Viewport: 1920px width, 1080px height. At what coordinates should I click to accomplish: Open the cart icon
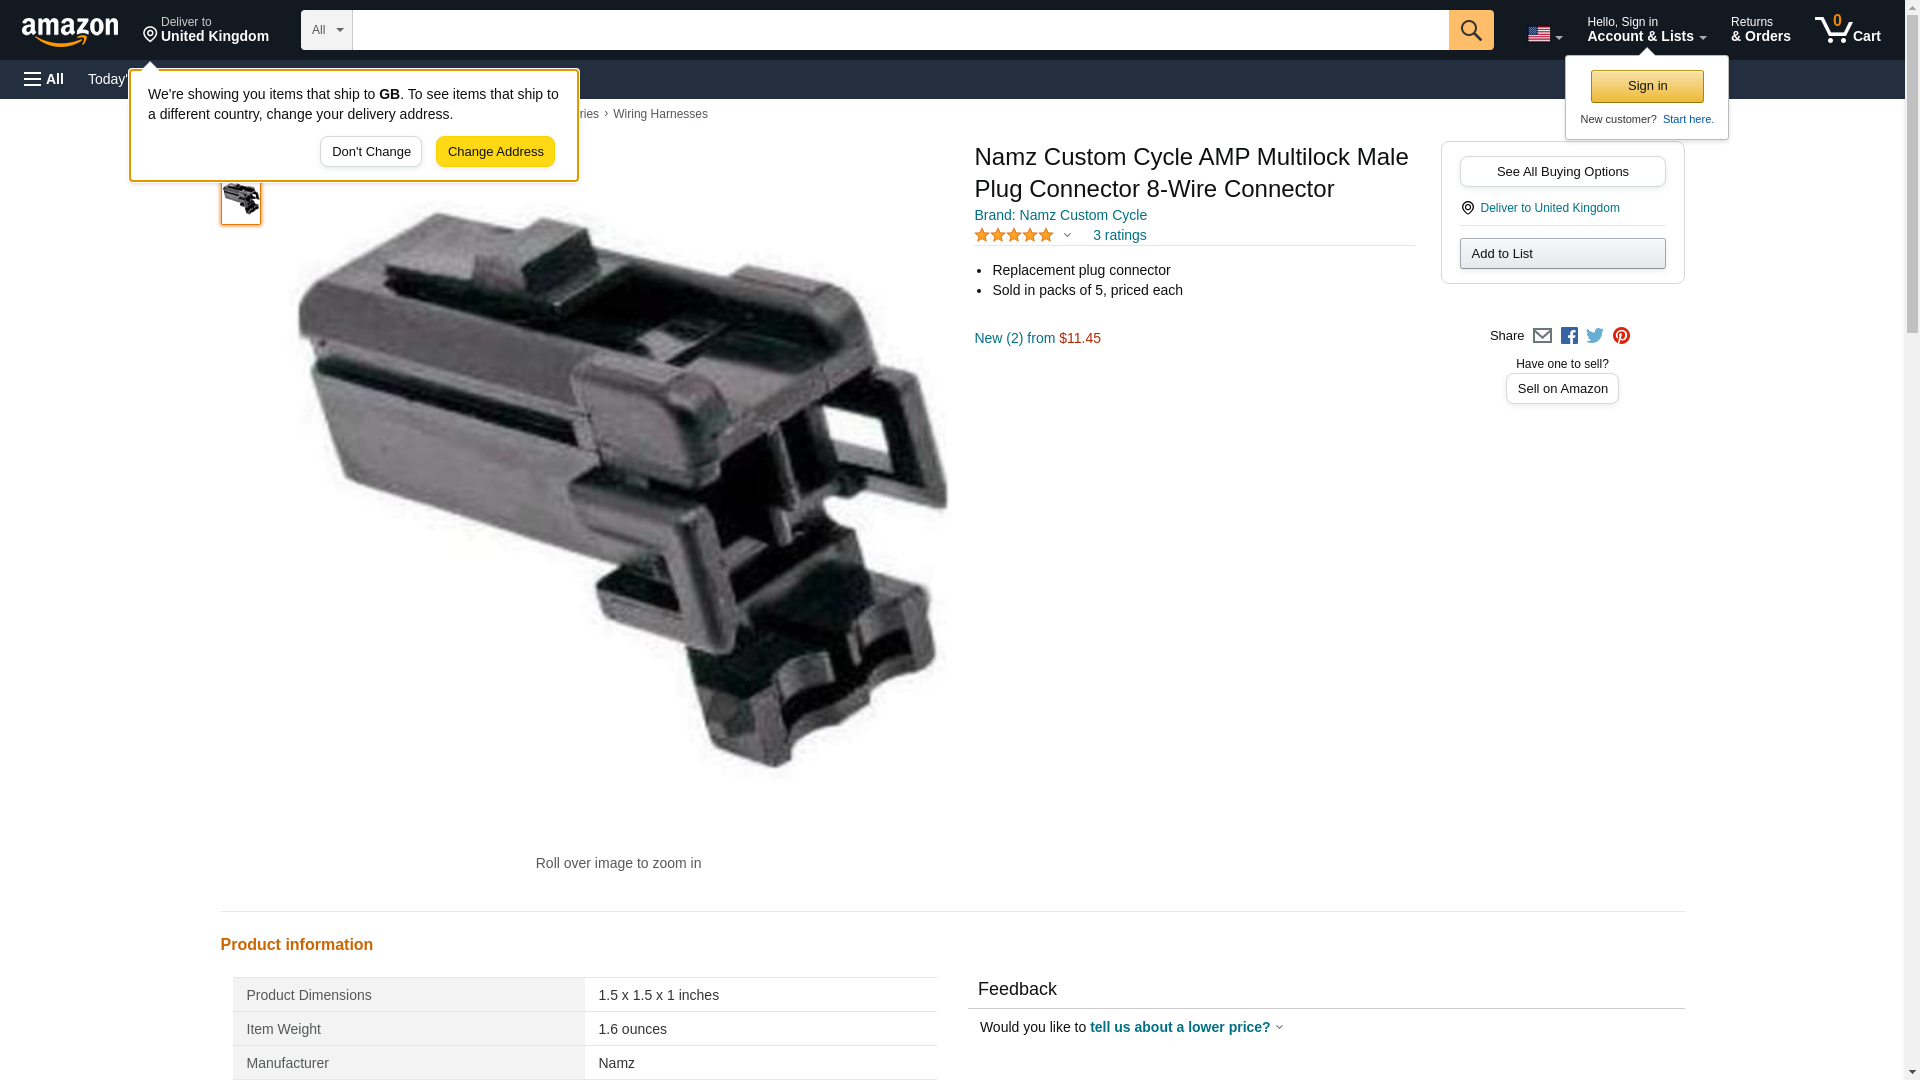point(1848,30)
